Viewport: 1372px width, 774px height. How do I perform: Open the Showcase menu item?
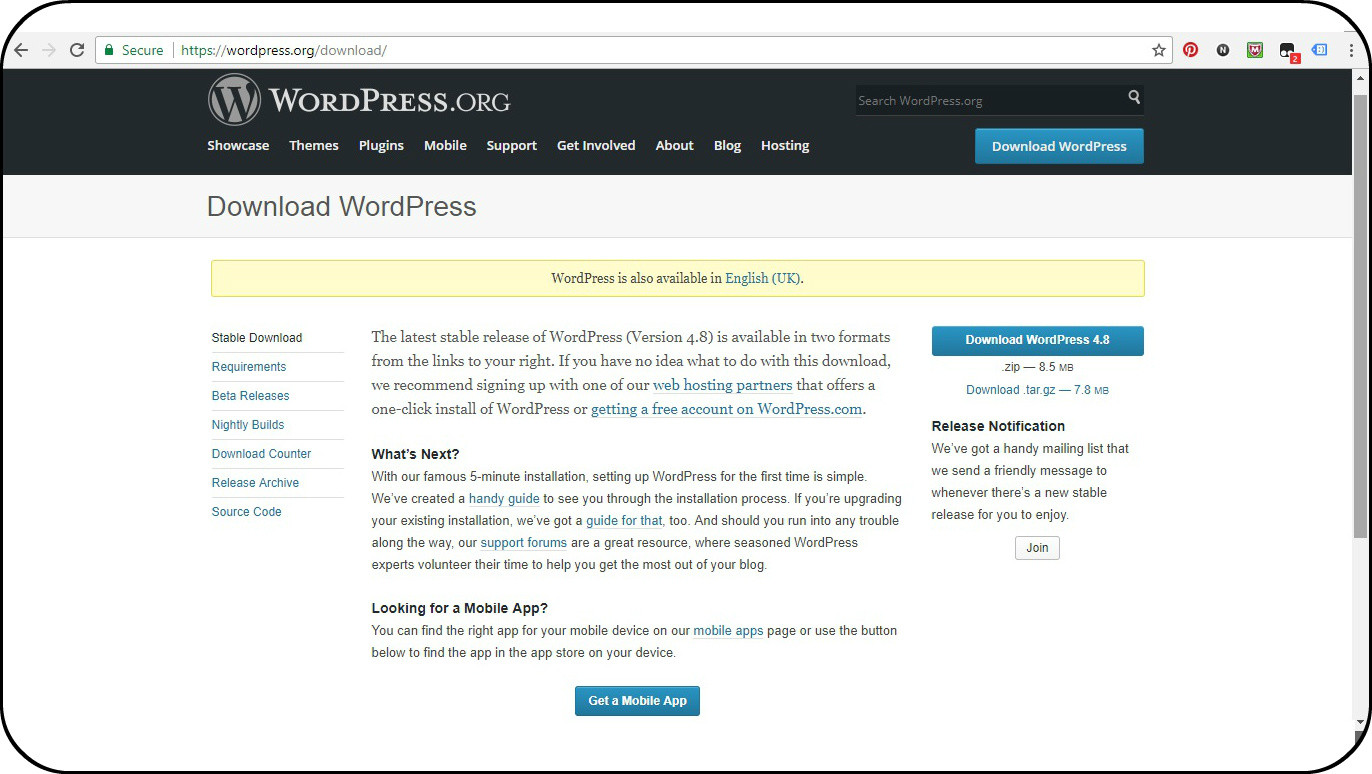(x=238, y=145)
